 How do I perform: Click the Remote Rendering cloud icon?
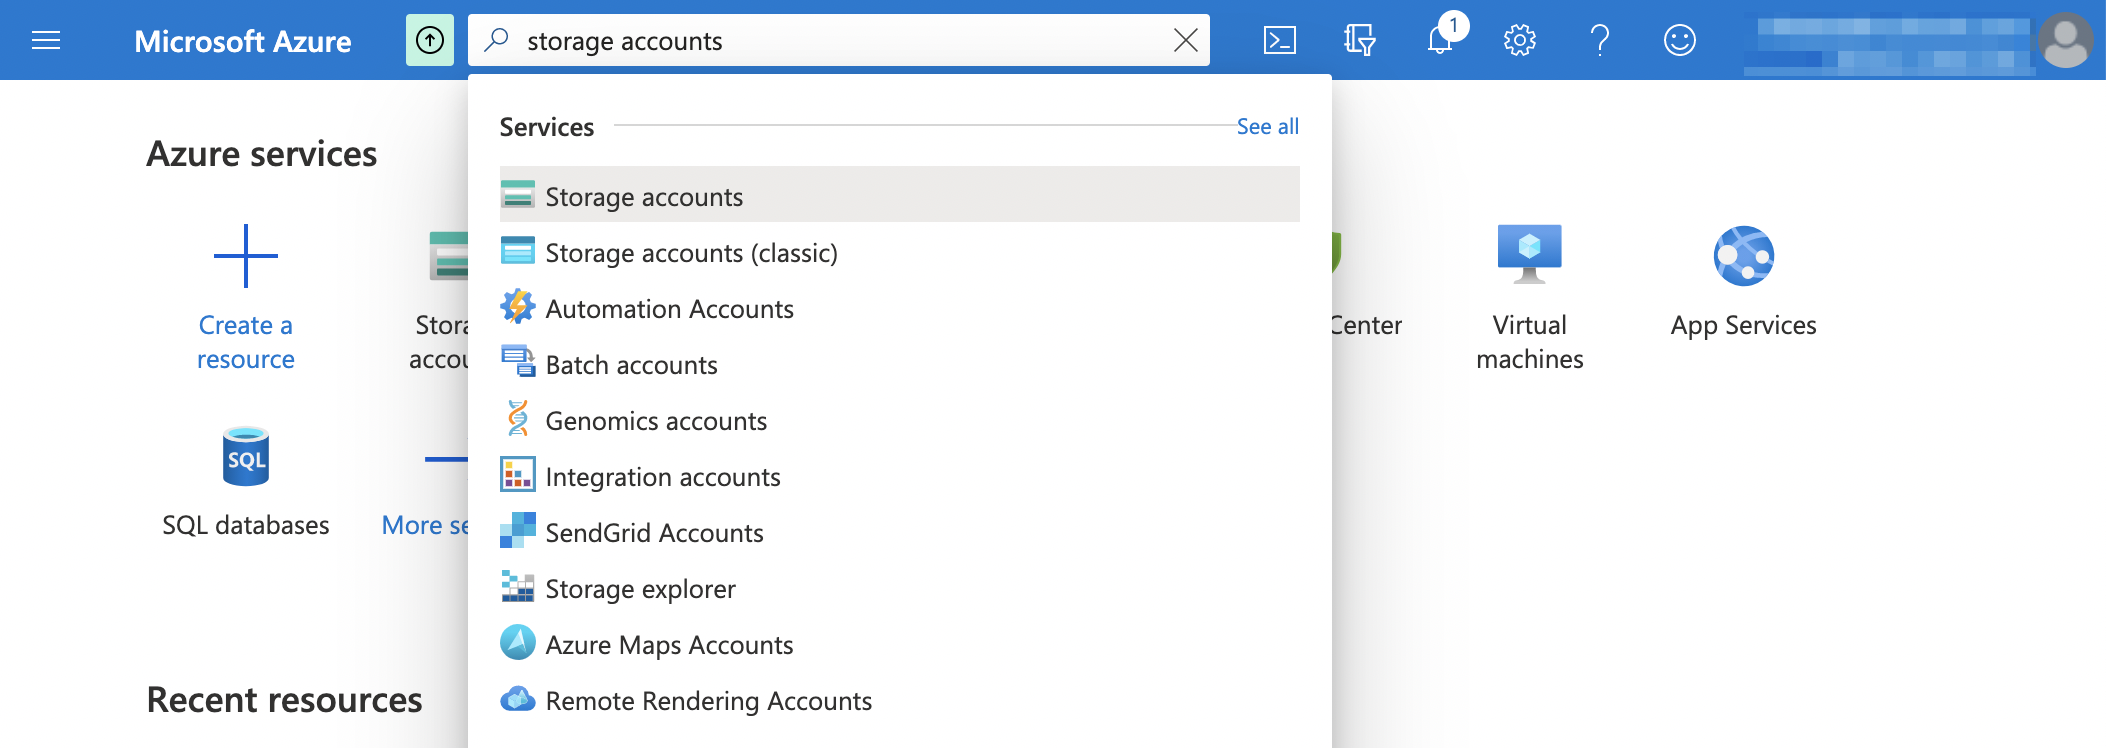point(518,698)
